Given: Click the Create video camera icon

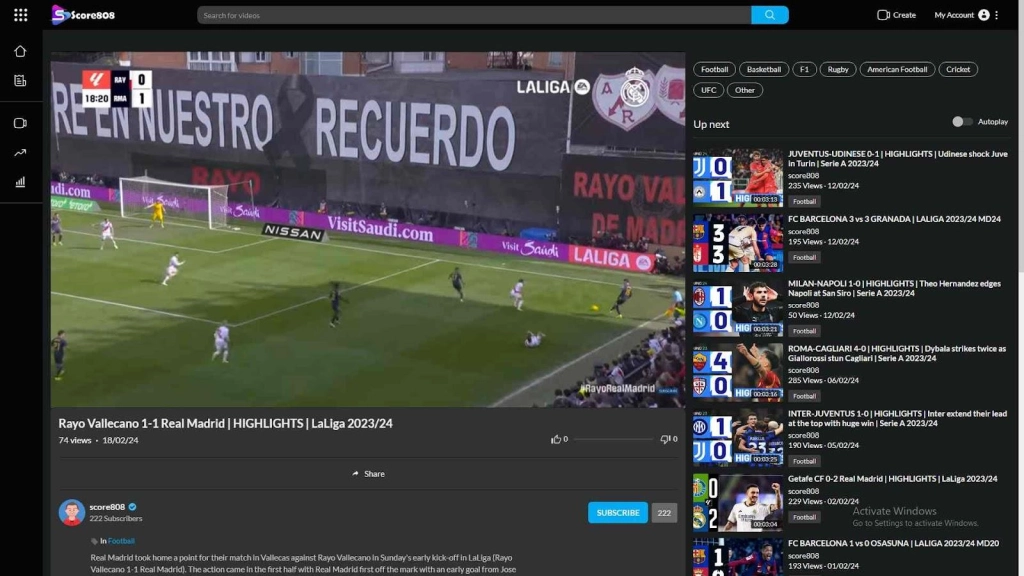Looking at the screenshot, I should coord(883,15).
